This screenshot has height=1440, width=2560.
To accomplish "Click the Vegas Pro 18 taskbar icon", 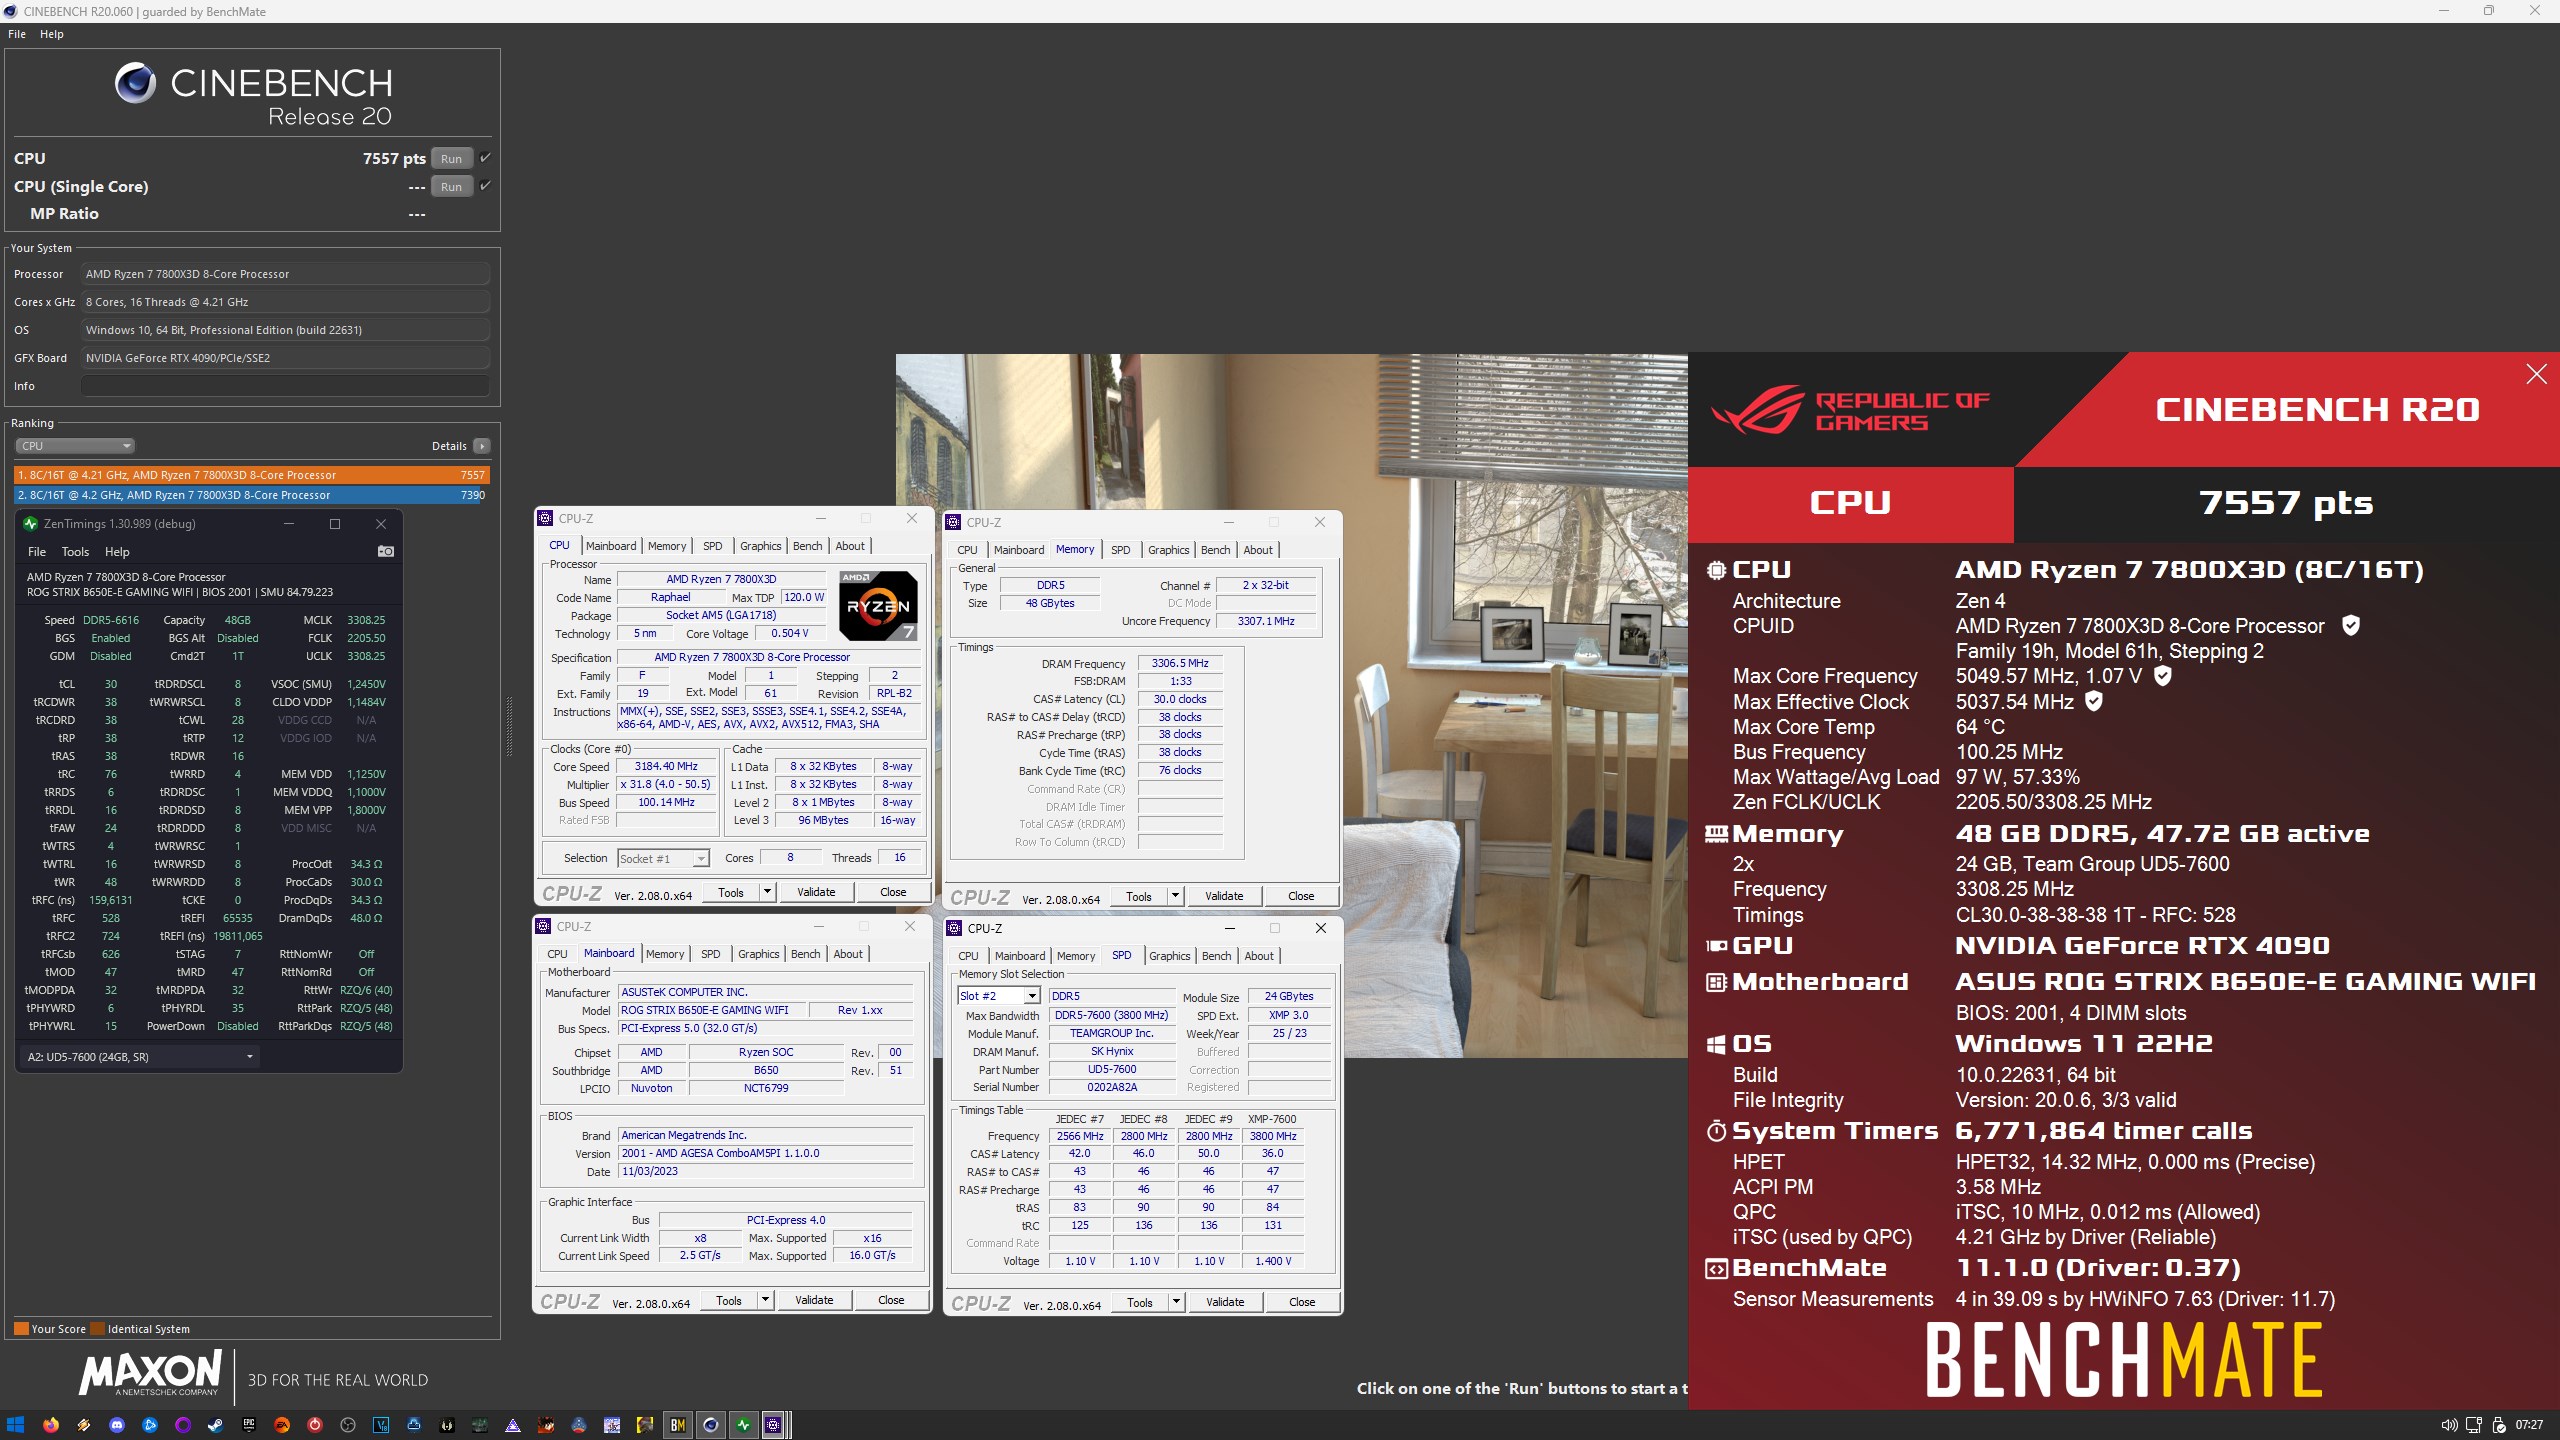I will click(381, 1425).
